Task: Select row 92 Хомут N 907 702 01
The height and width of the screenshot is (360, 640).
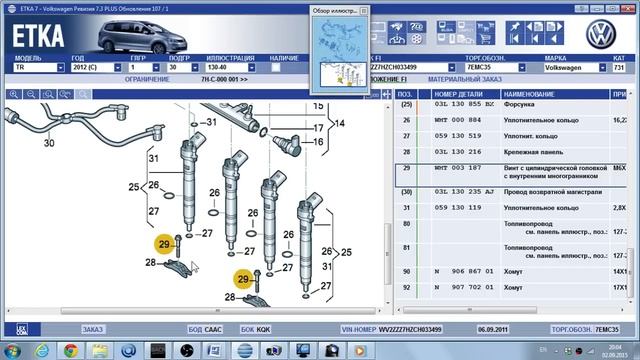Action: [x=511, y=288]
